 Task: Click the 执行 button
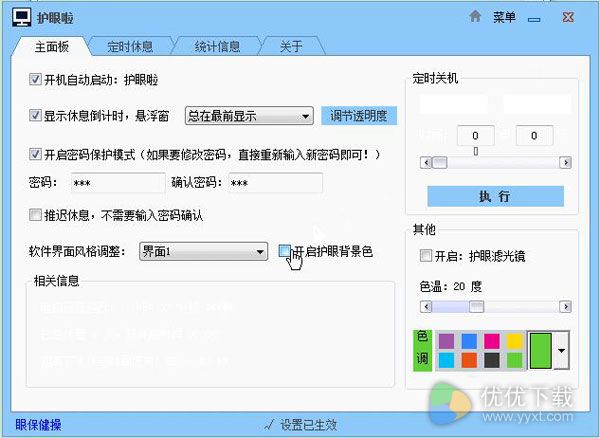pos(495,196)
